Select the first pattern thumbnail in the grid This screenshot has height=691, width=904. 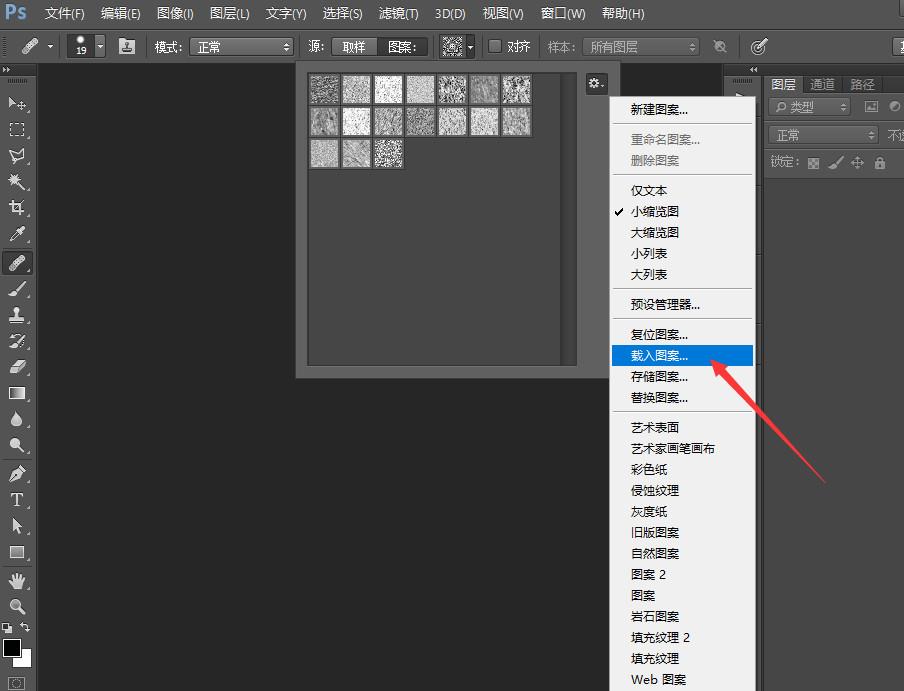(x=323, y=89)
